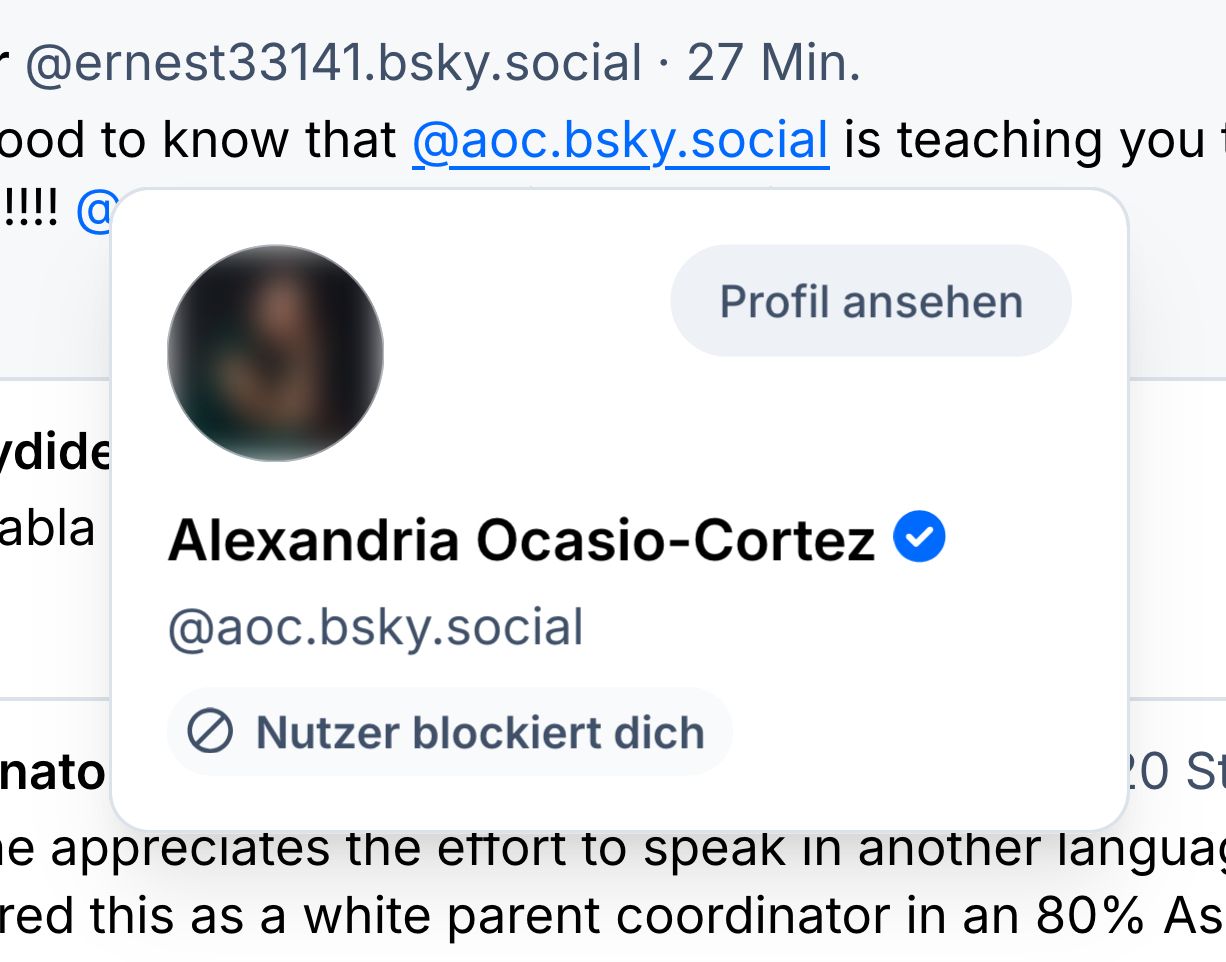The width and height of the screenshot is (1226, 962).
Task: Click the "!!!!" exclamation text in the top post
Action: point(32,211)
